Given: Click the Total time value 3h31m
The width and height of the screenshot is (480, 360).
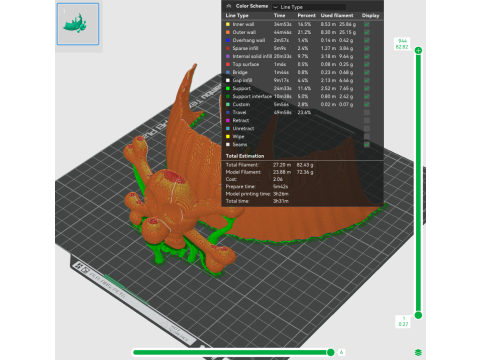Looking at the screenshot, I should [x=281, y=201].
